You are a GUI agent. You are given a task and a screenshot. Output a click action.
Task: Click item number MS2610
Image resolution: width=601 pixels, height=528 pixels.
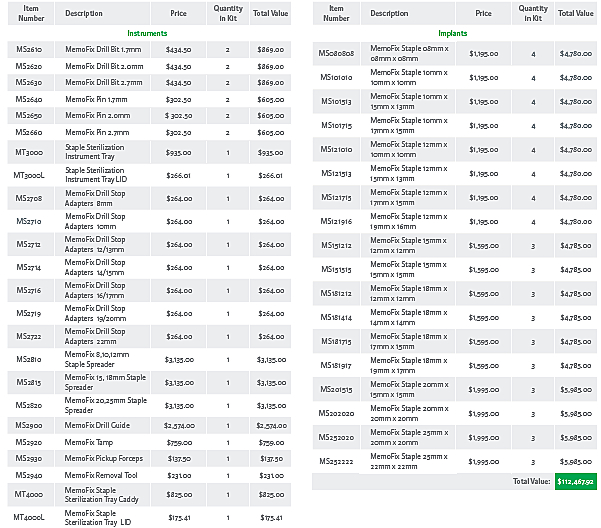[x=30, y=49]
